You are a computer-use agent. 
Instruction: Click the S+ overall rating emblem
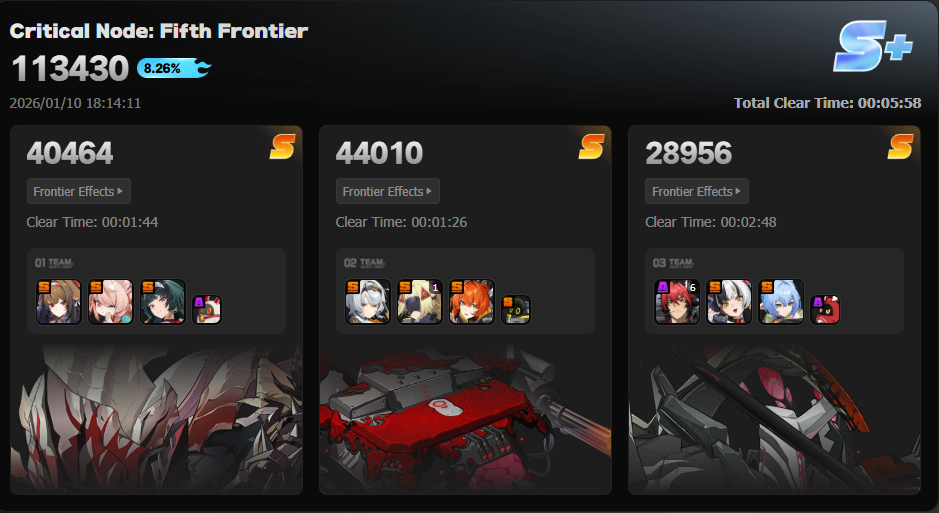coord(873,46)
